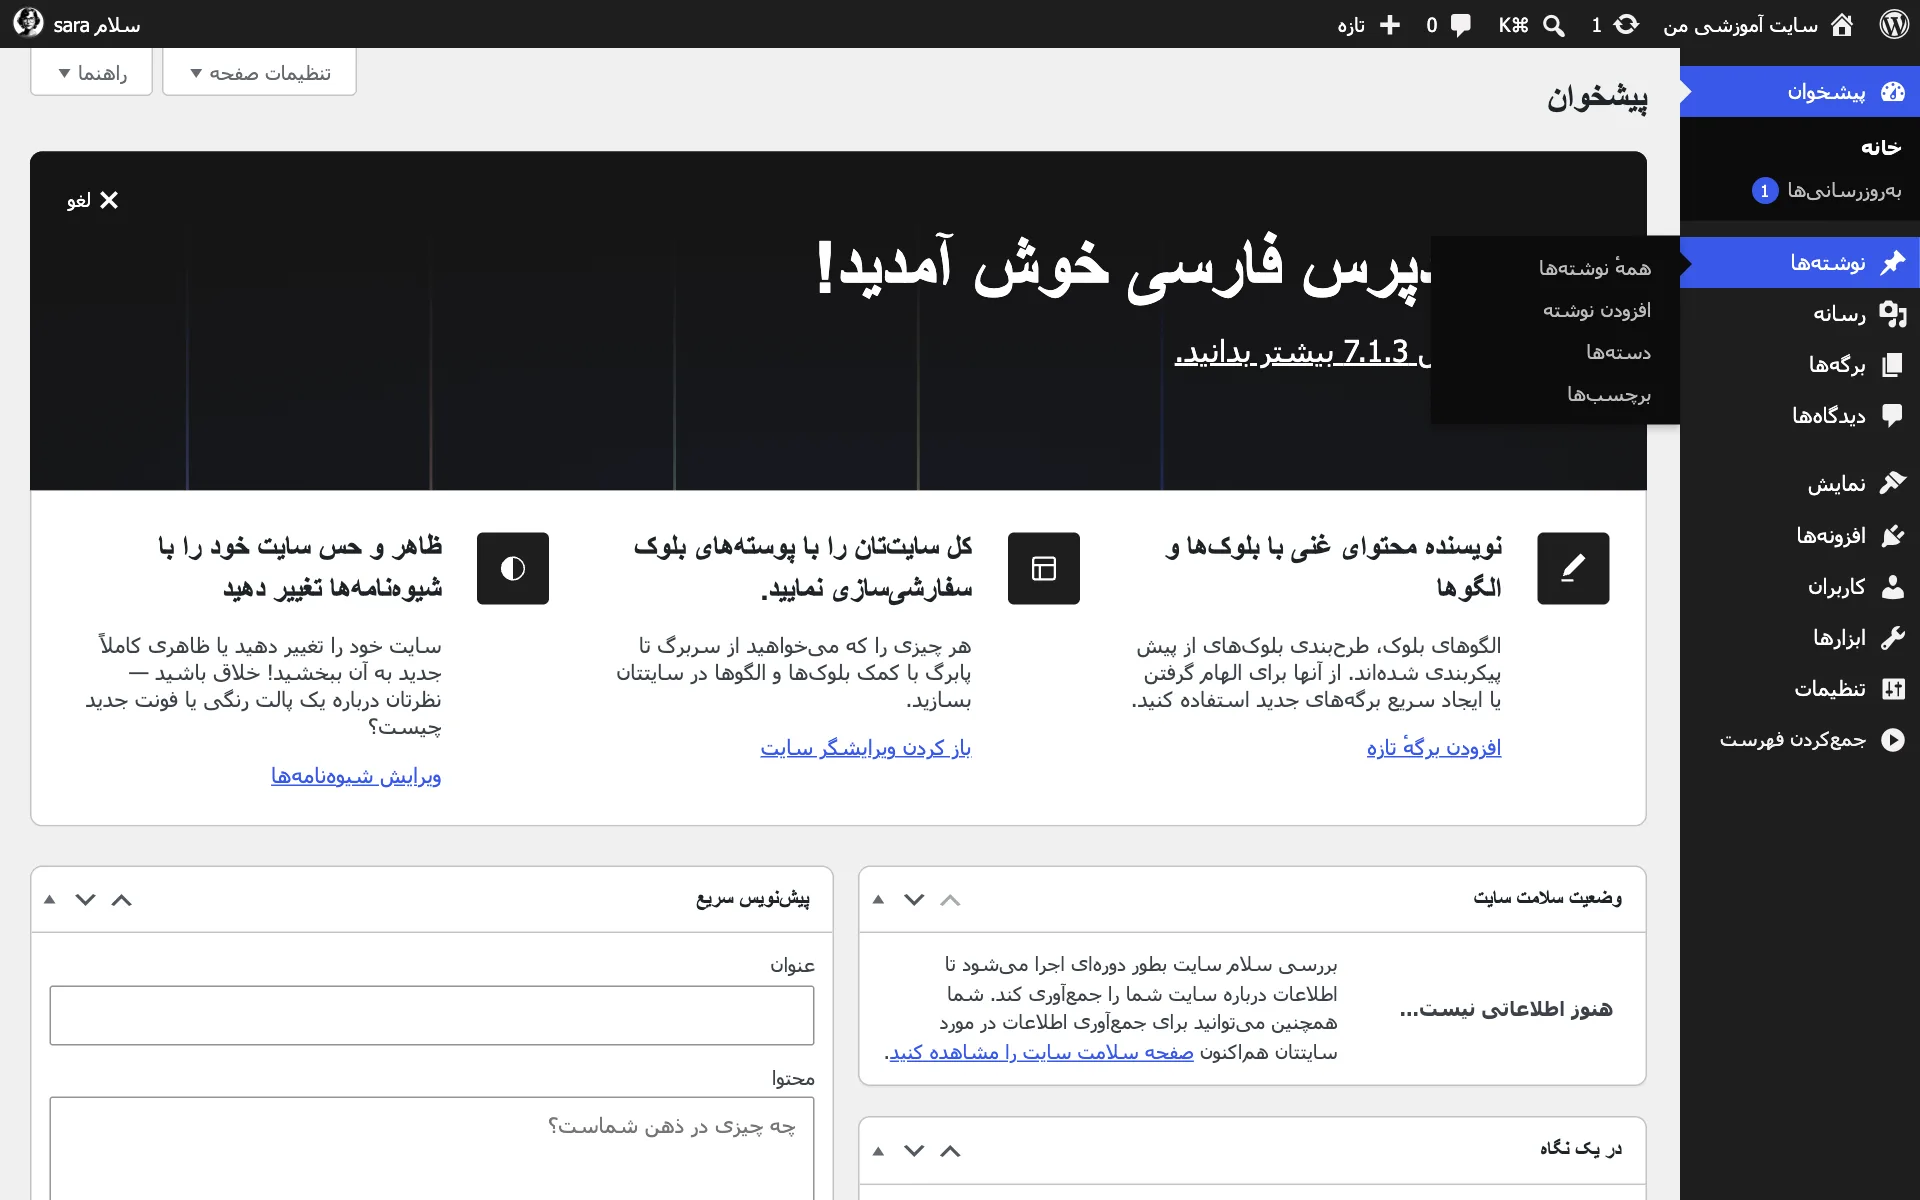Expand the تنظیمات صفحه screen options dropdown
1920x1200 pixels.
tap(260, 73)
